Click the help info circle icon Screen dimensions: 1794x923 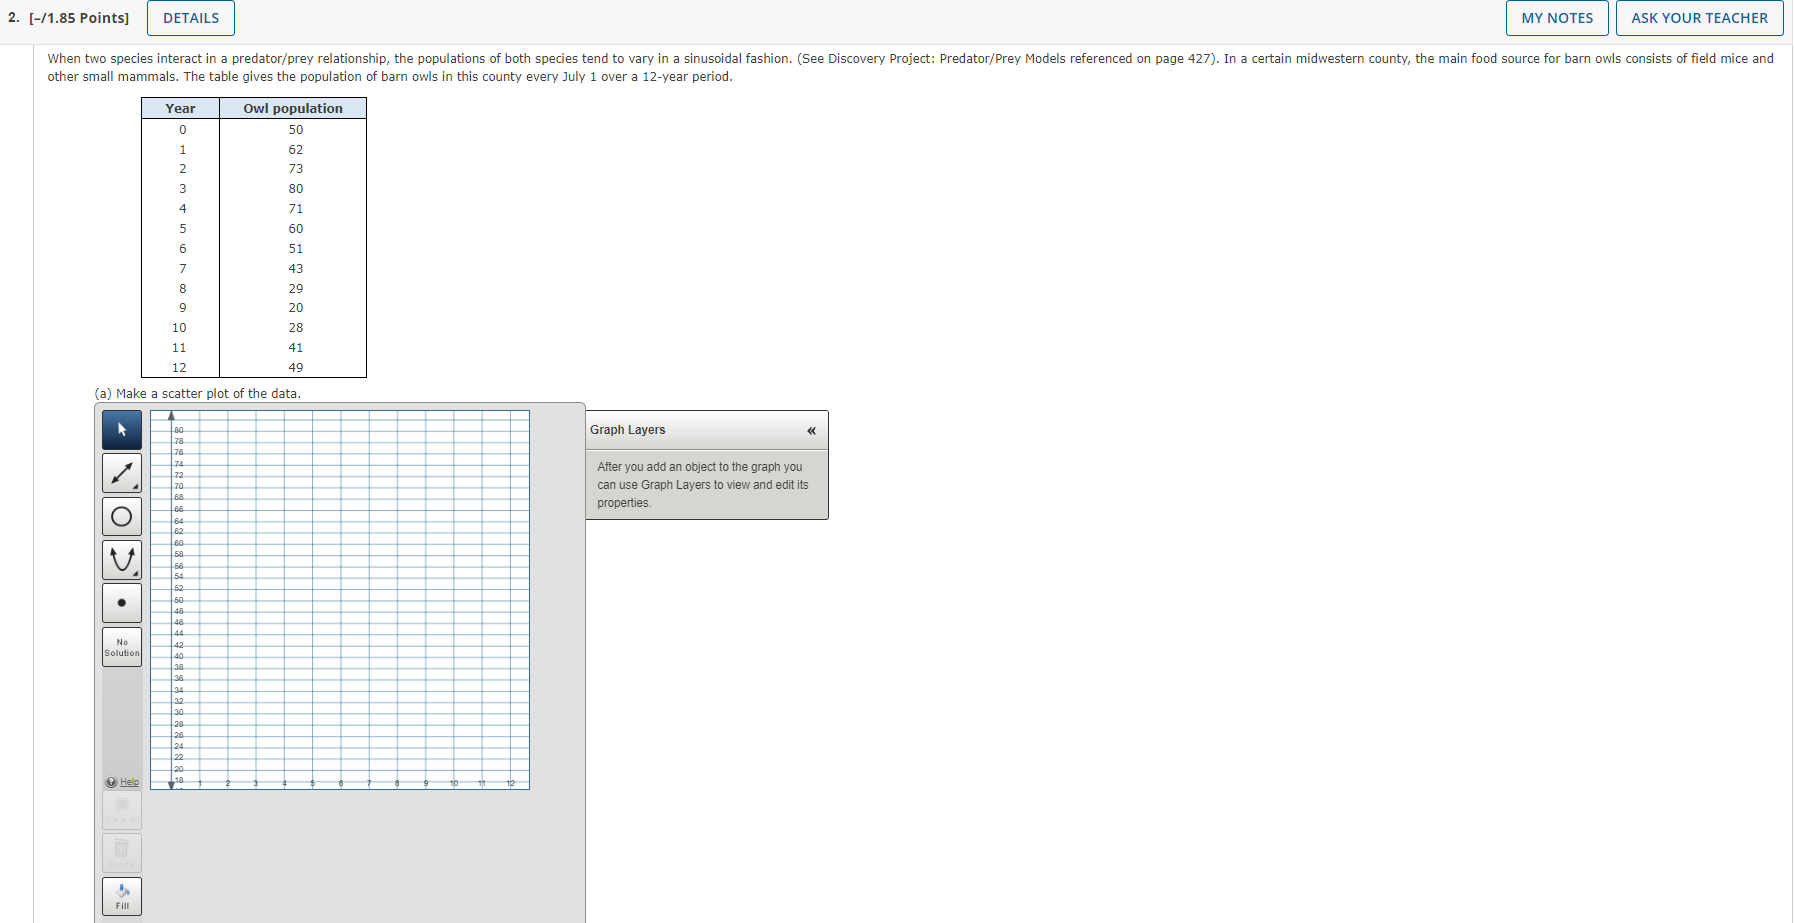111,782
